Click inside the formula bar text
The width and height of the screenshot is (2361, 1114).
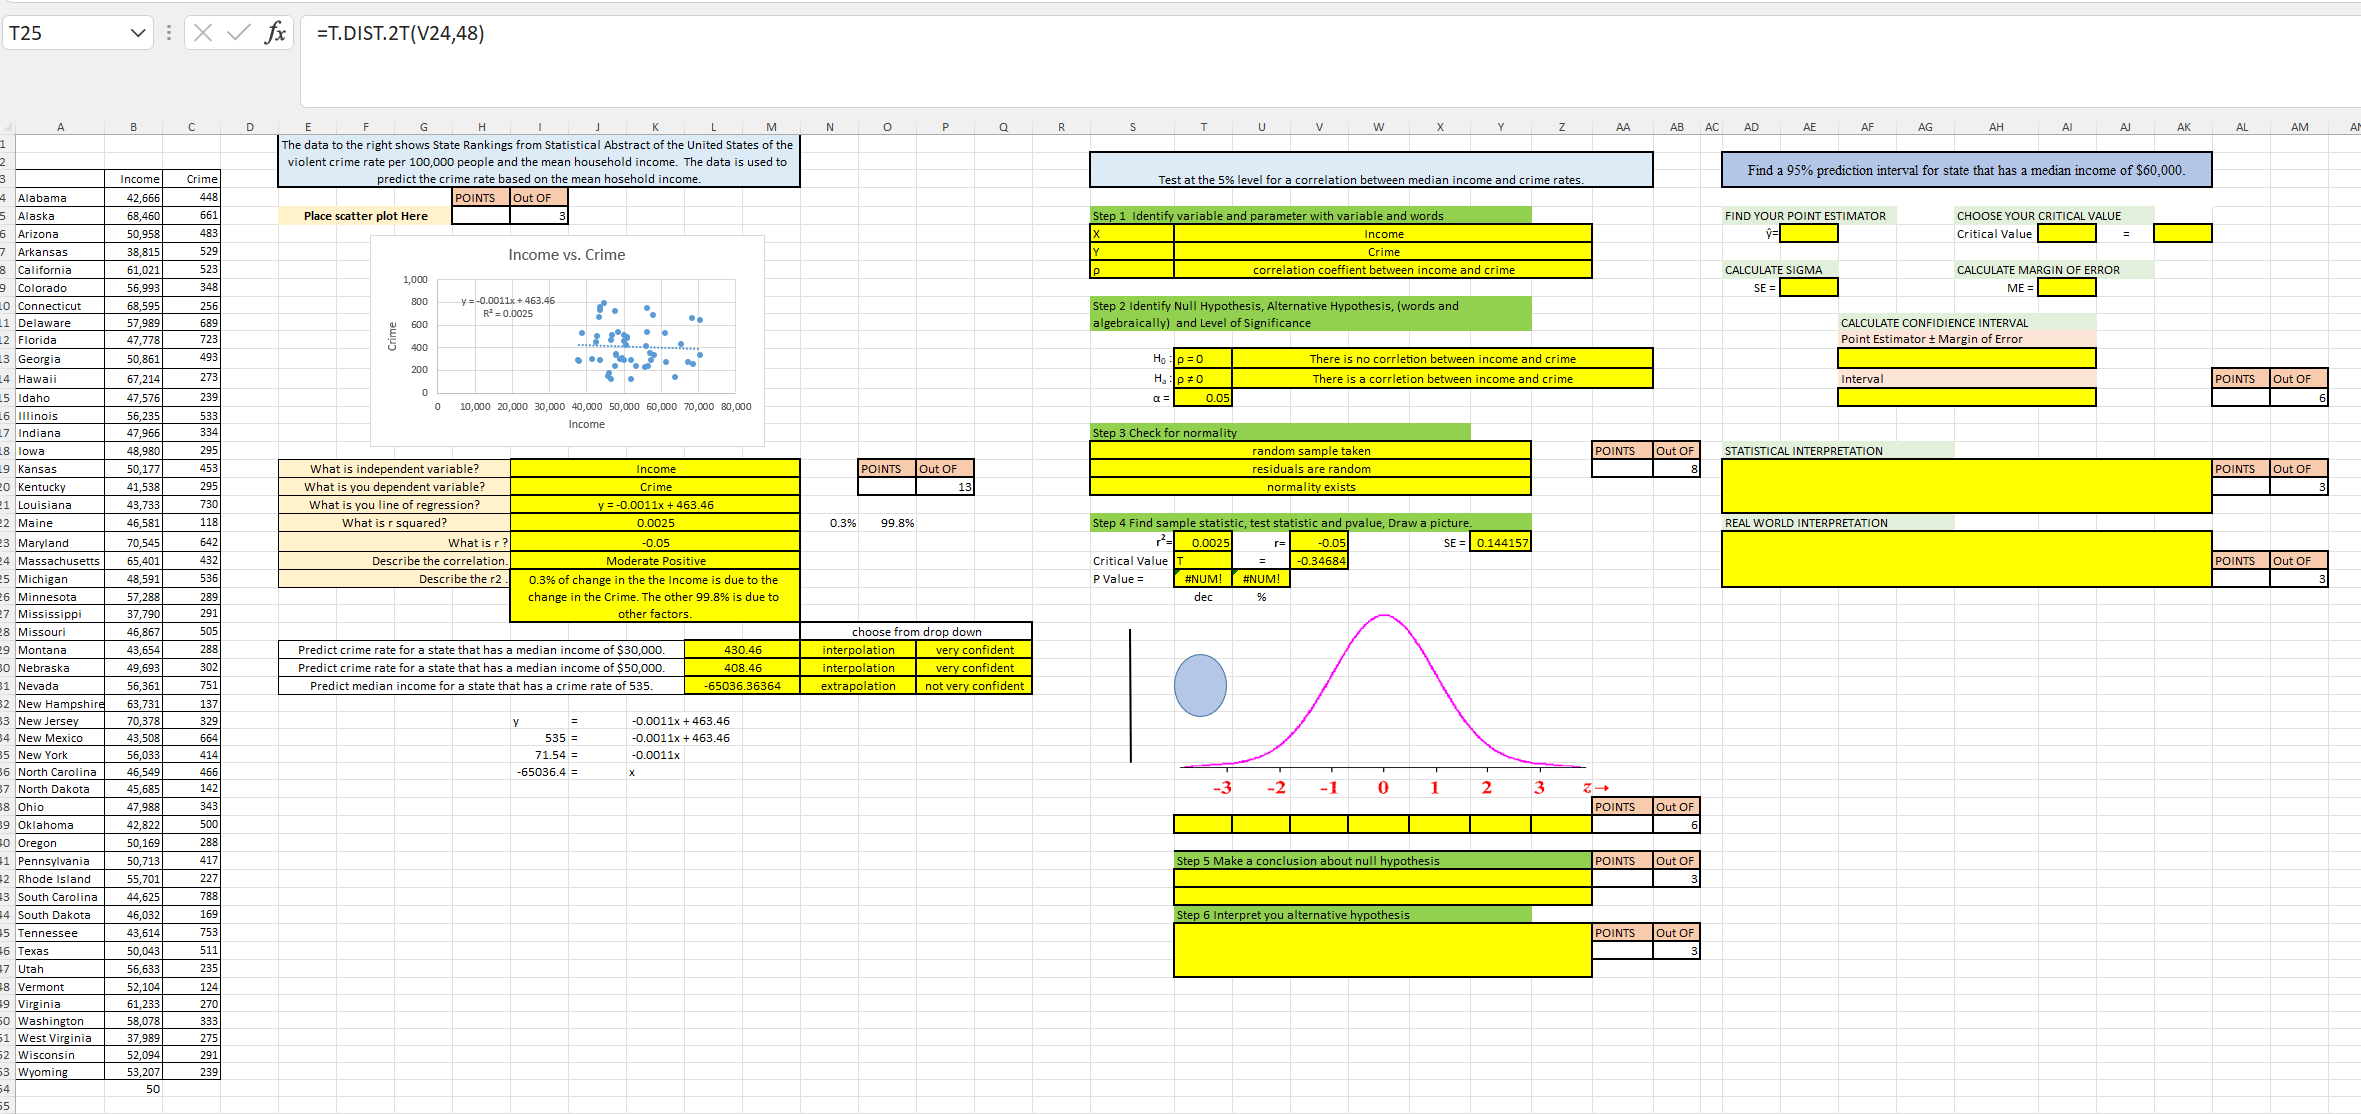(x=400, y=33)
